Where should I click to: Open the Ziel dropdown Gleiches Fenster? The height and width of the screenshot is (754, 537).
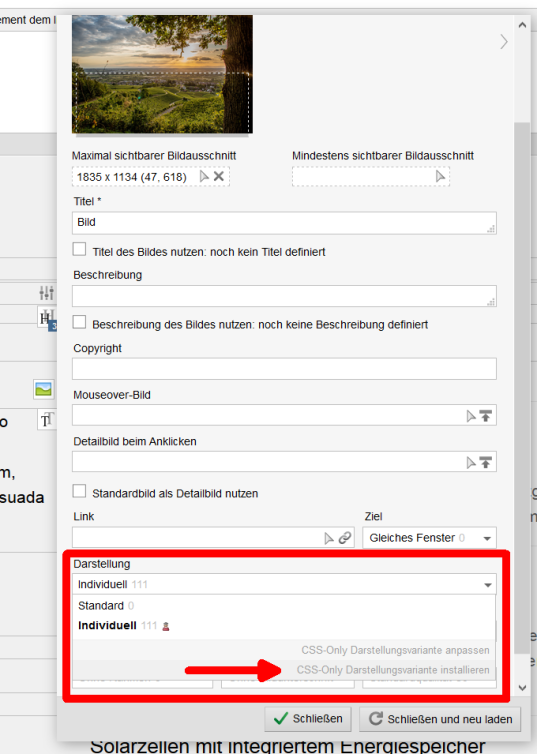click(x=429, y=538)
